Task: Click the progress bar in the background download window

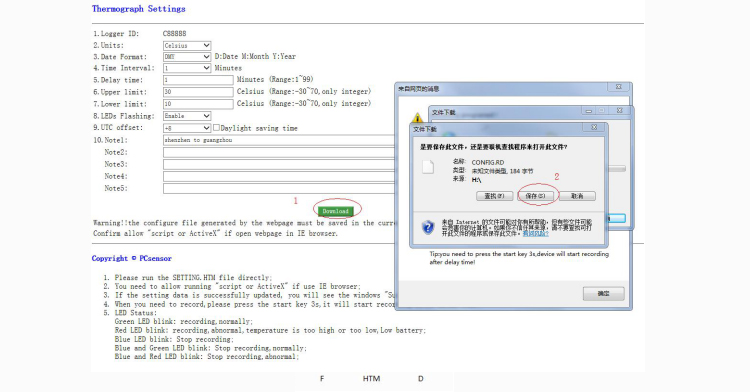Action: (616, 169)
